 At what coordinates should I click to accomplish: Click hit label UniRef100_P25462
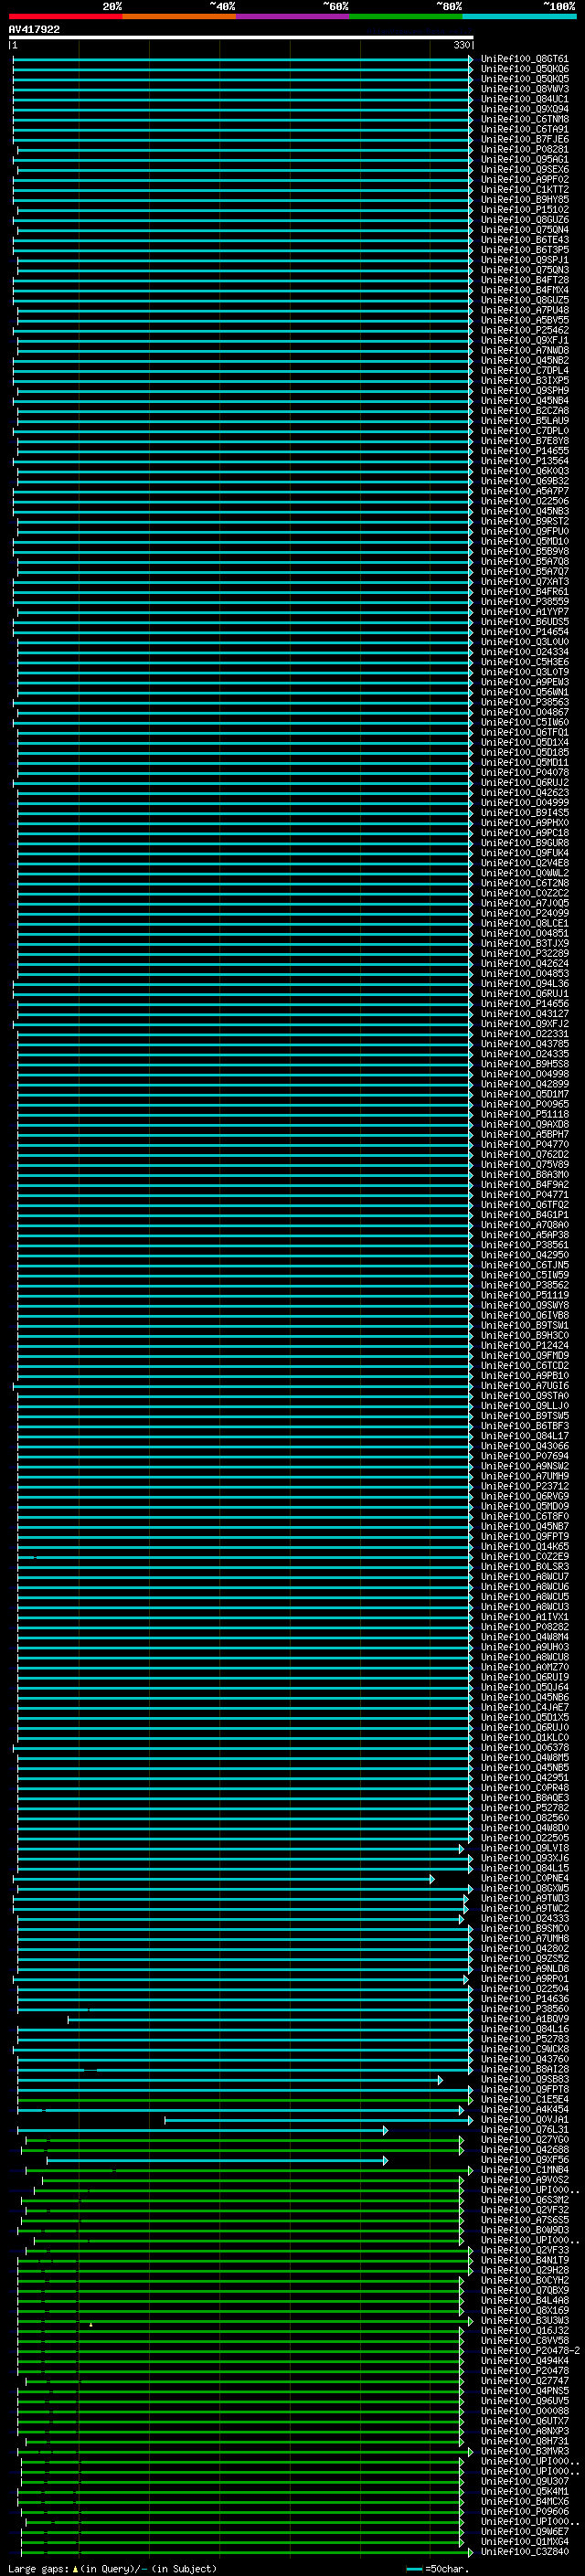[524, 330]
